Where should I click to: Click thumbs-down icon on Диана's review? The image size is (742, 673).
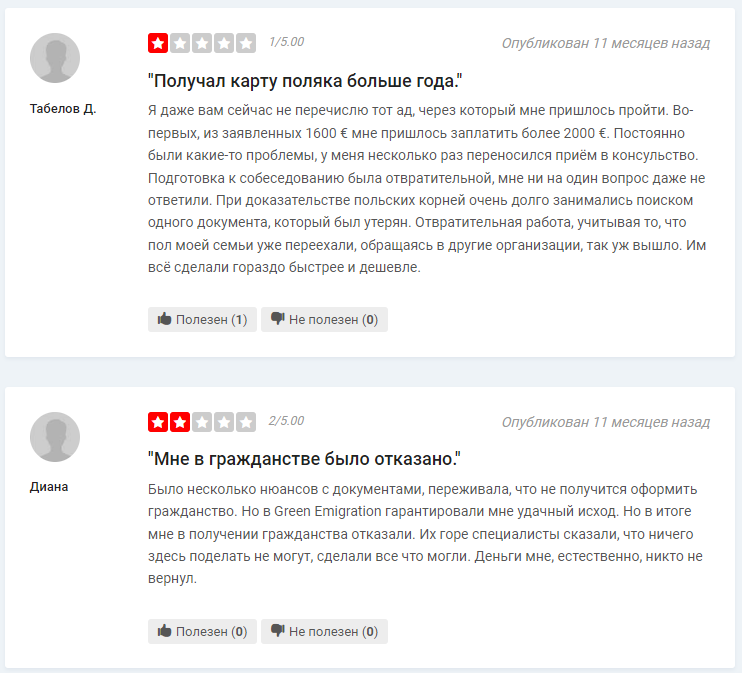click(277, 630)
